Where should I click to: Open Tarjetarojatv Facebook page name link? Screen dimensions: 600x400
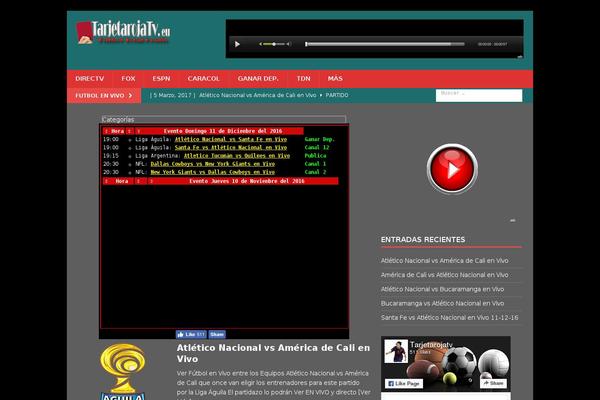coord(431,344)
